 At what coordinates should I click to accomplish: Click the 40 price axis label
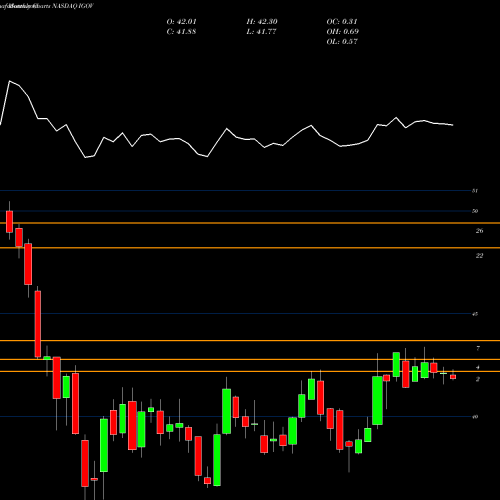pos(475,417)
